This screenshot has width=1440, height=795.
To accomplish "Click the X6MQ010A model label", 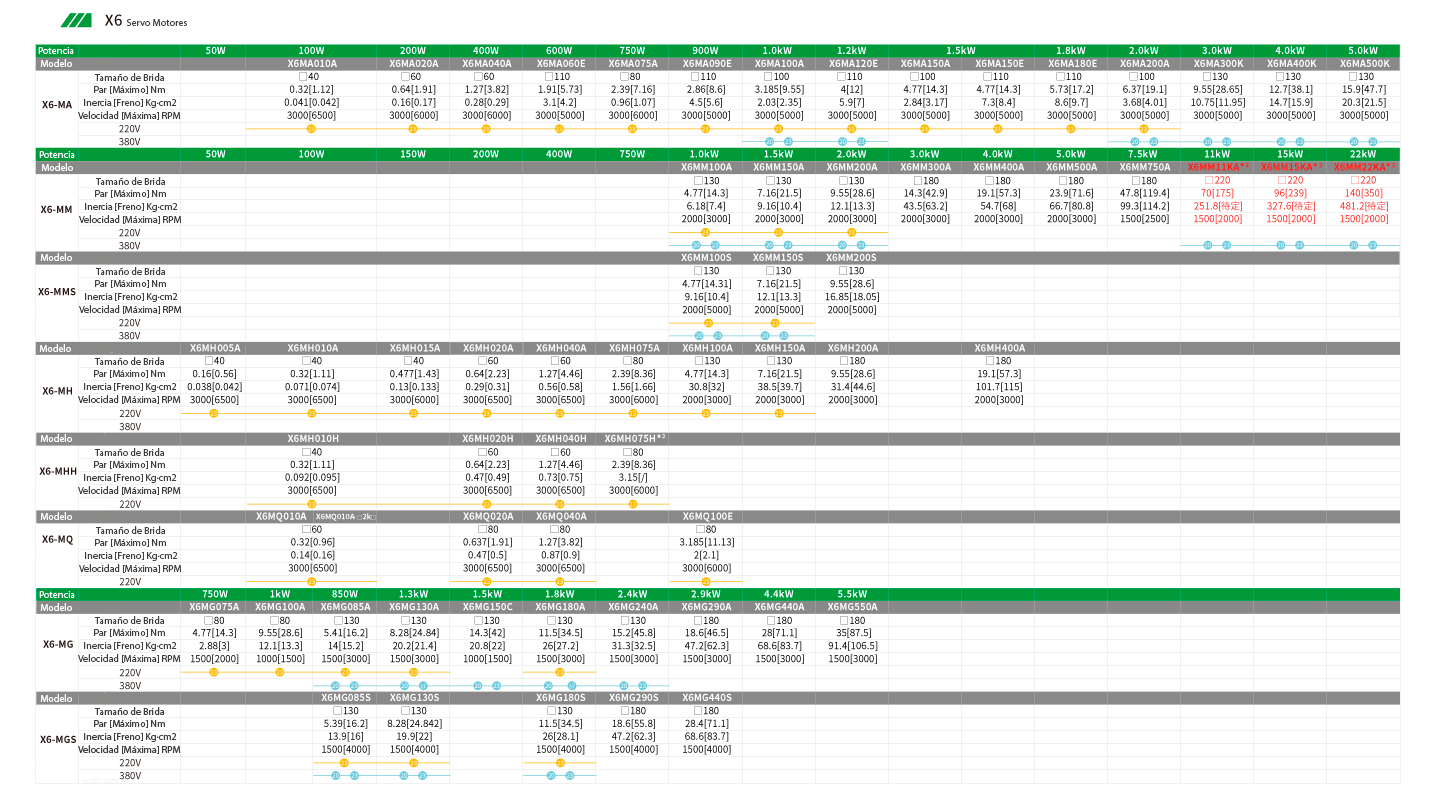I will [281, 517].
